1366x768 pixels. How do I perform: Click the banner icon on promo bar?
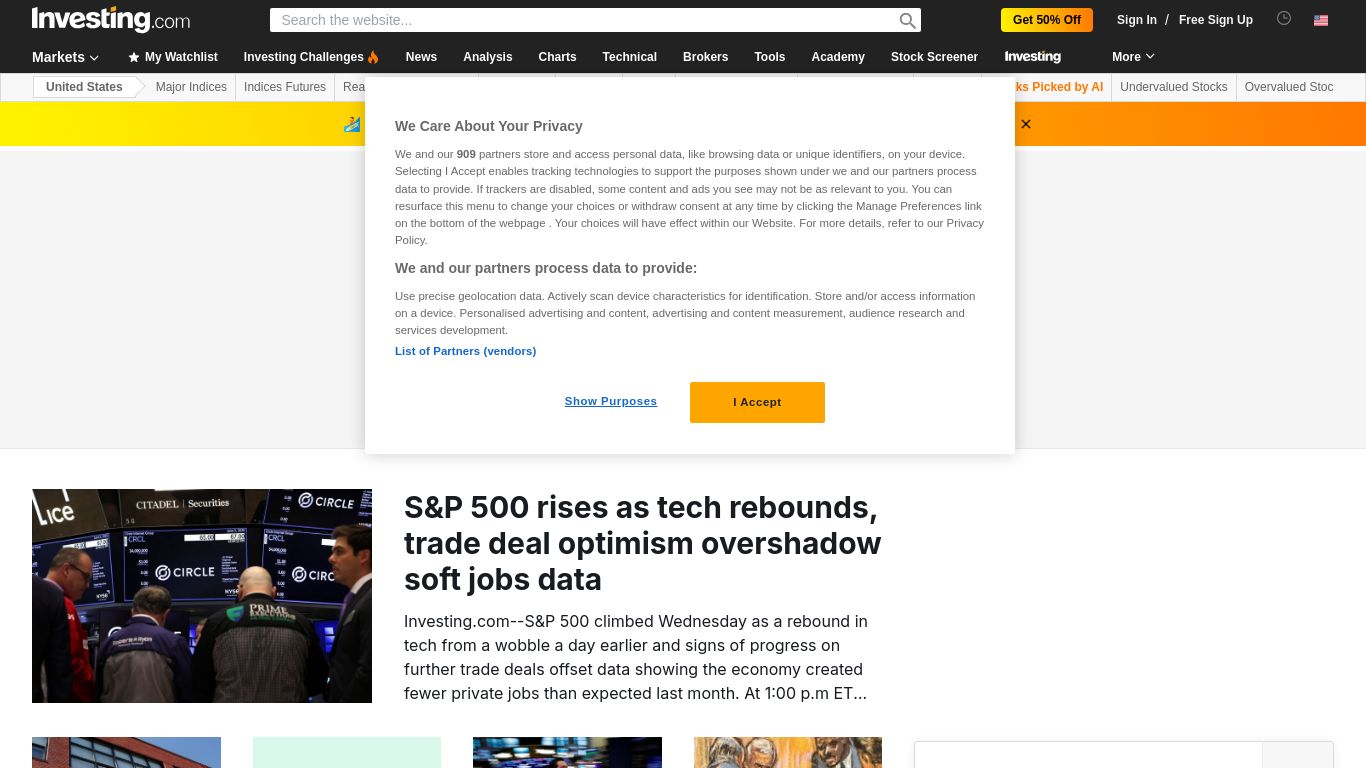point(352,124)
